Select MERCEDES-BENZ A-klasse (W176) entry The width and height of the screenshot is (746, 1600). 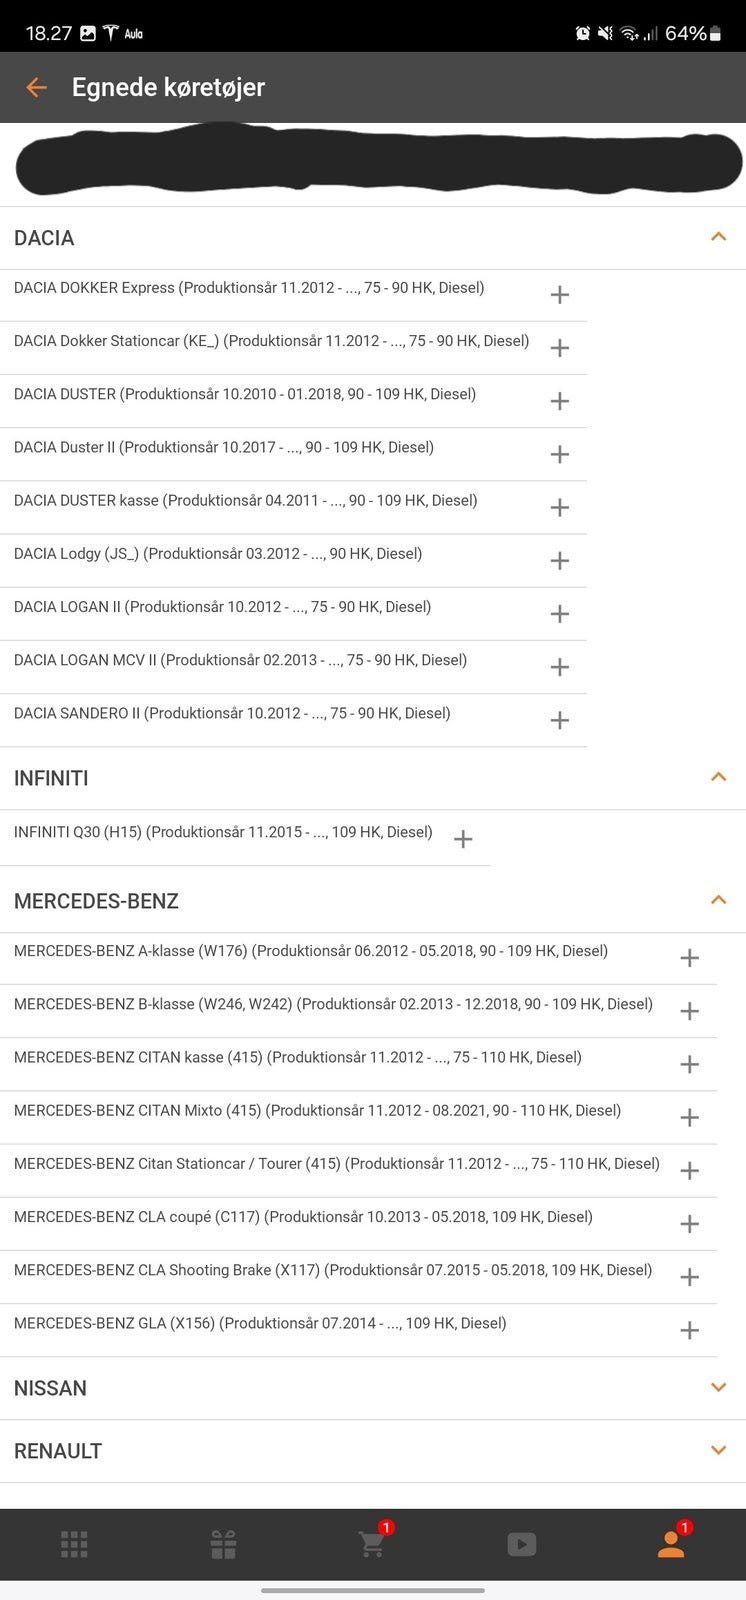[x=311, y=951]
